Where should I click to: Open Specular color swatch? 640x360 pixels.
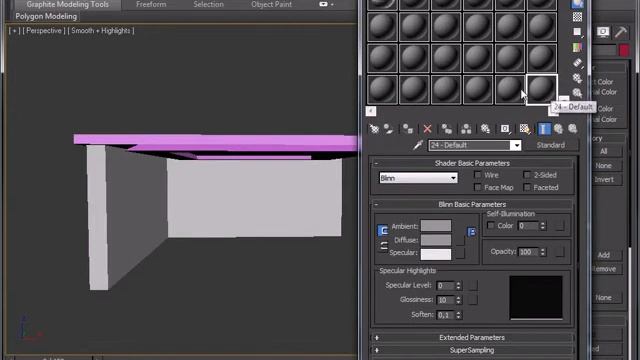click(x=436, y=254)
